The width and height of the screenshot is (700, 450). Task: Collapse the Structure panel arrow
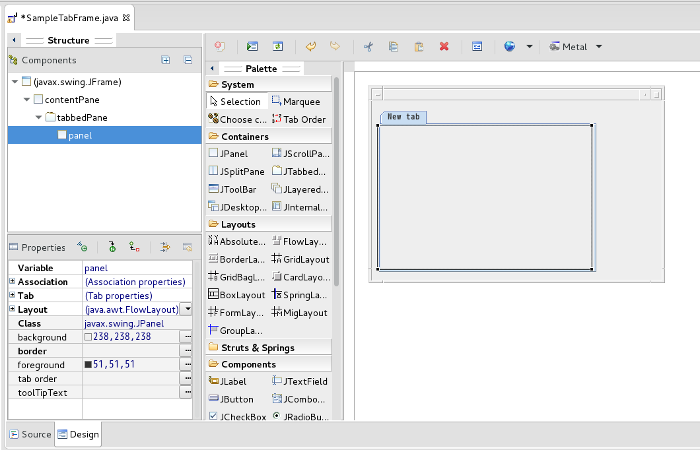click(14, 40)
